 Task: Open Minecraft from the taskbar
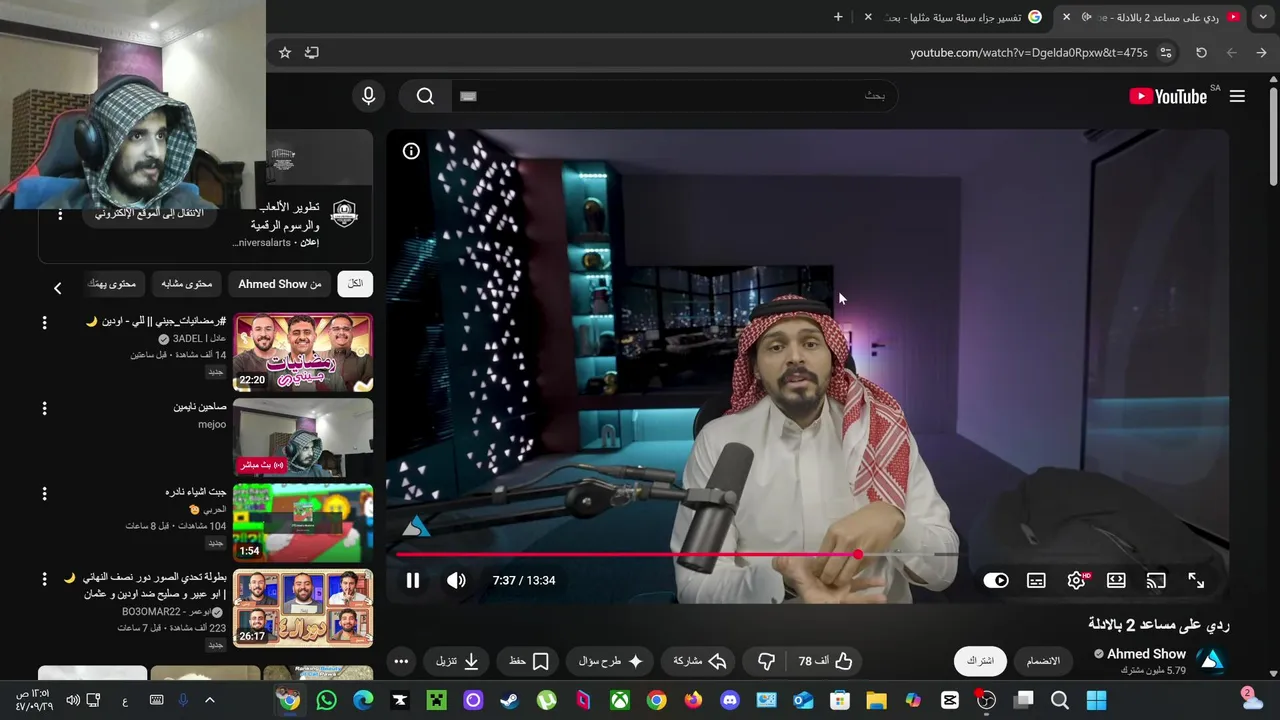(x=436, y=700)
